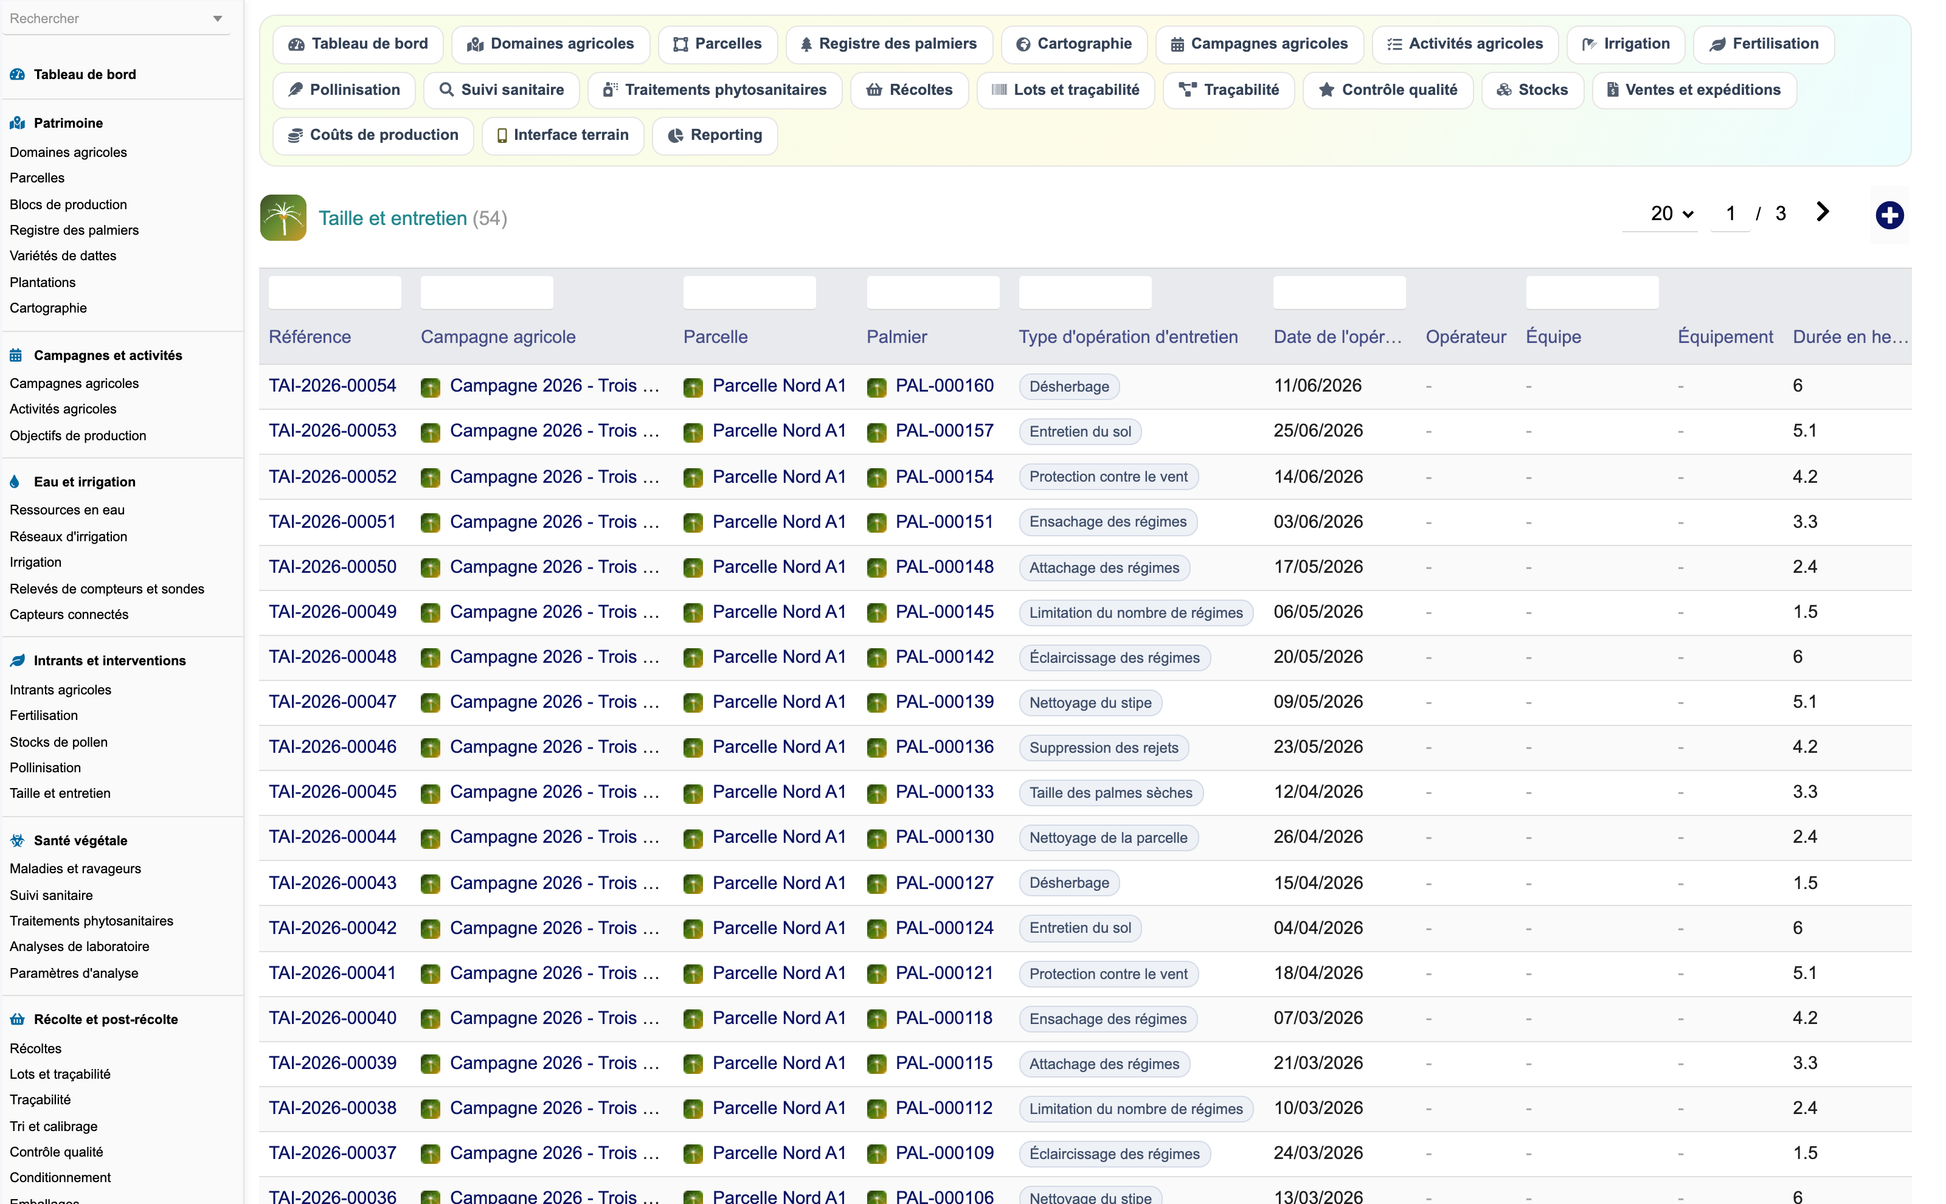Click the date 23/05/2026 cell

click(1318, 747)
